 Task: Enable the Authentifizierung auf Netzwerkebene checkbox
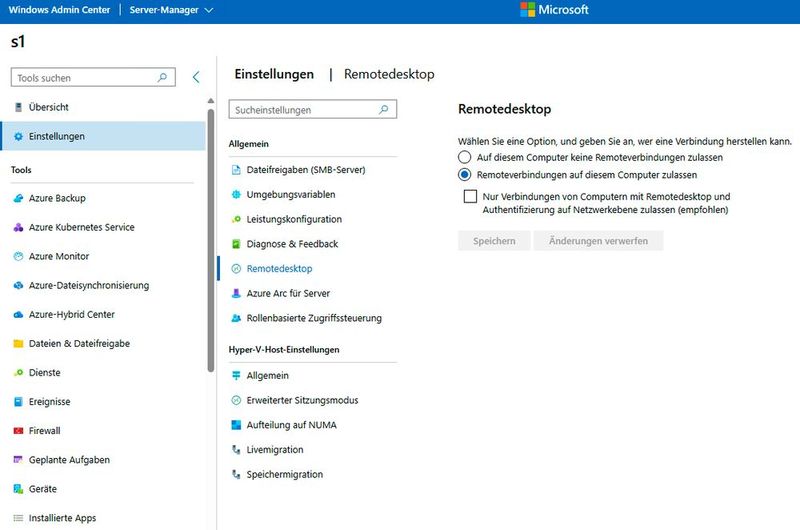click(470, 196)
